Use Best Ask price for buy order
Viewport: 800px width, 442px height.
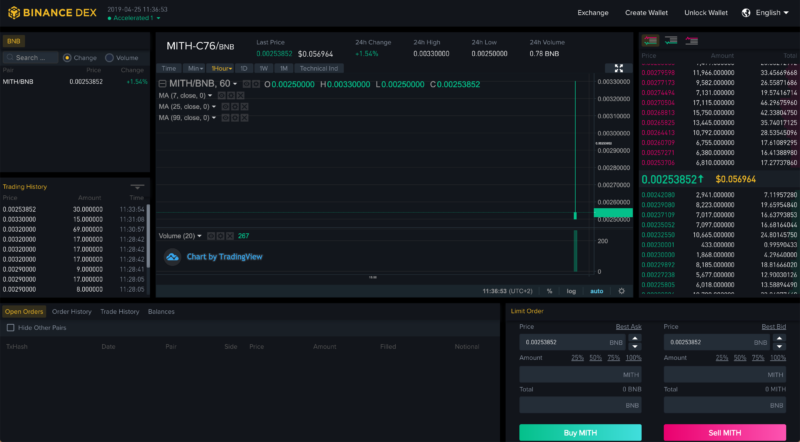click(x=629, y=327)
